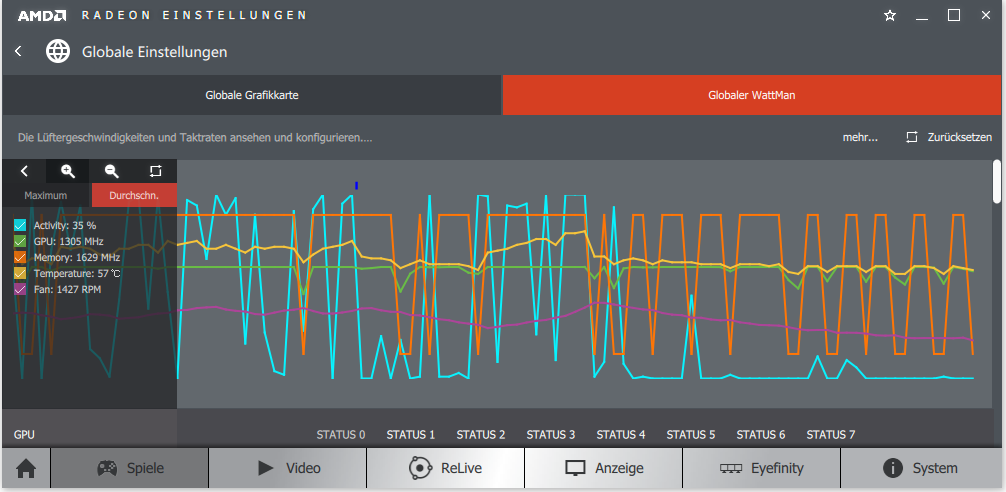The width and height of the screenshot is (1006, 492).
Task: Select STATUS 2 column header
Action: [481, 434]
